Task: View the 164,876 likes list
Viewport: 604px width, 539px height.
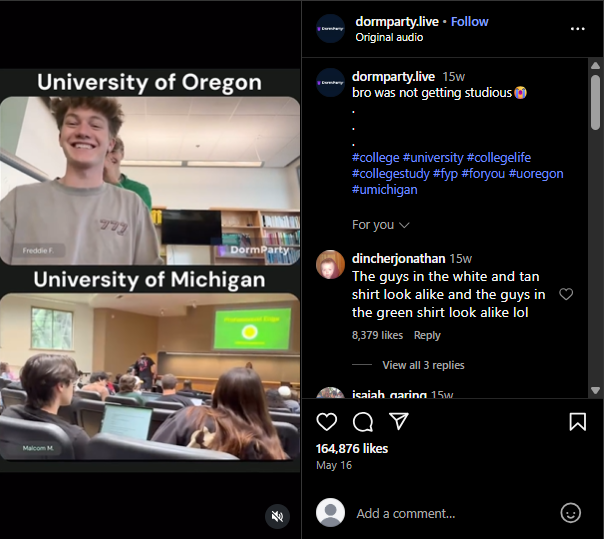Action: [x=352, y=448]
